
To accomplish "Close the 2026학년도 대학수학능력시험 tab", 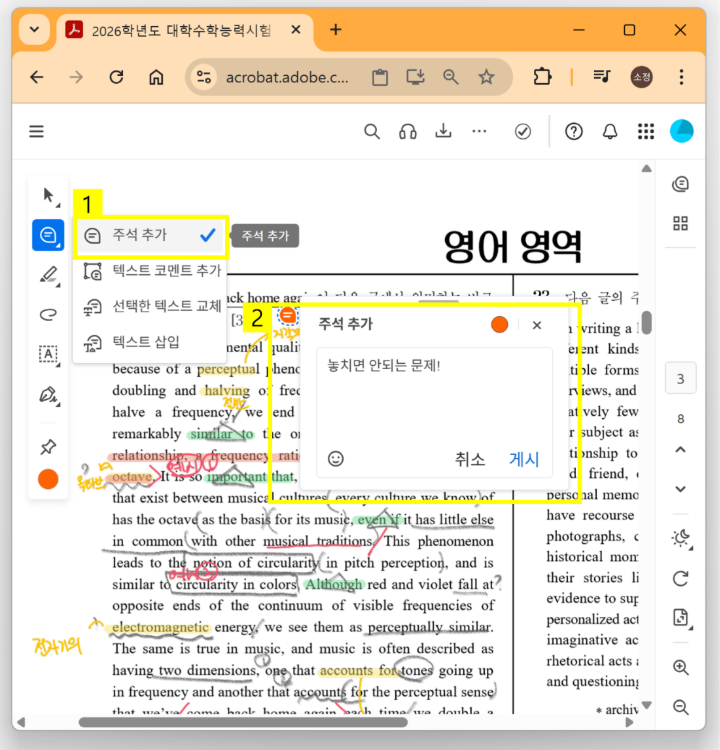I will coord(296,30).
